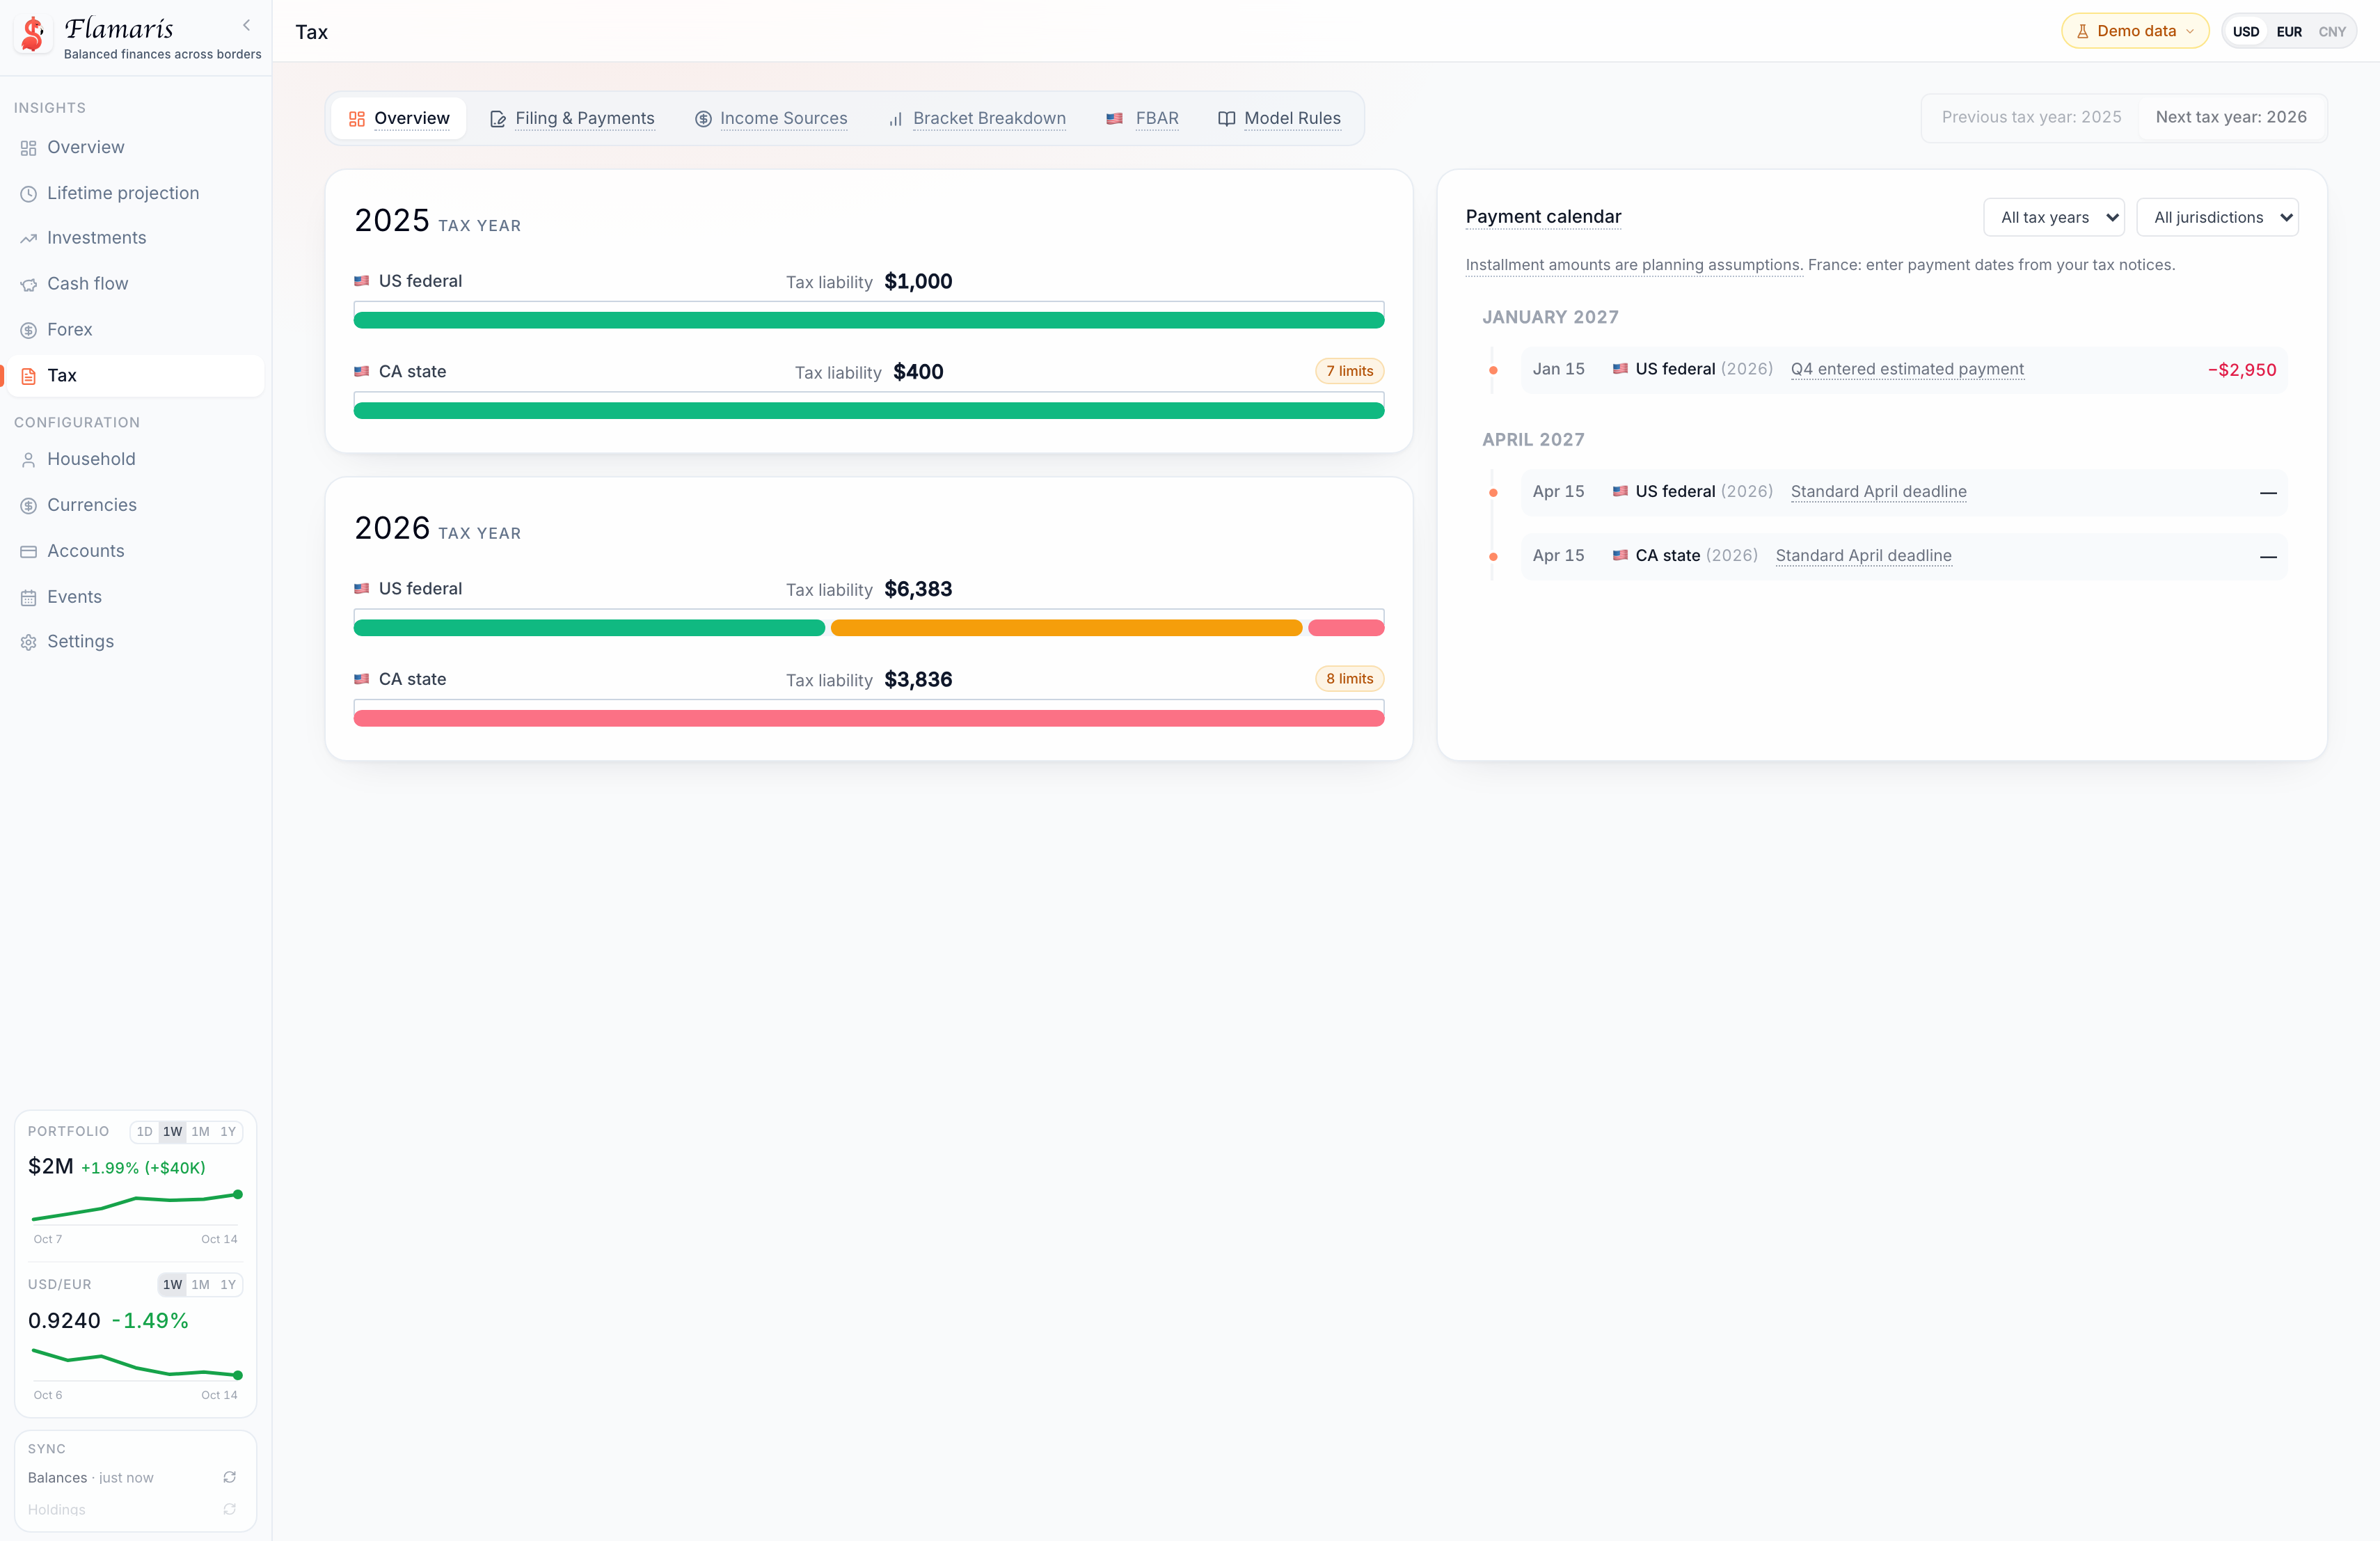This screenshot has height=1541, width=2380.
Task: Open the Q4 entered estimated payment link
Action: click(x=1907, y=369)
